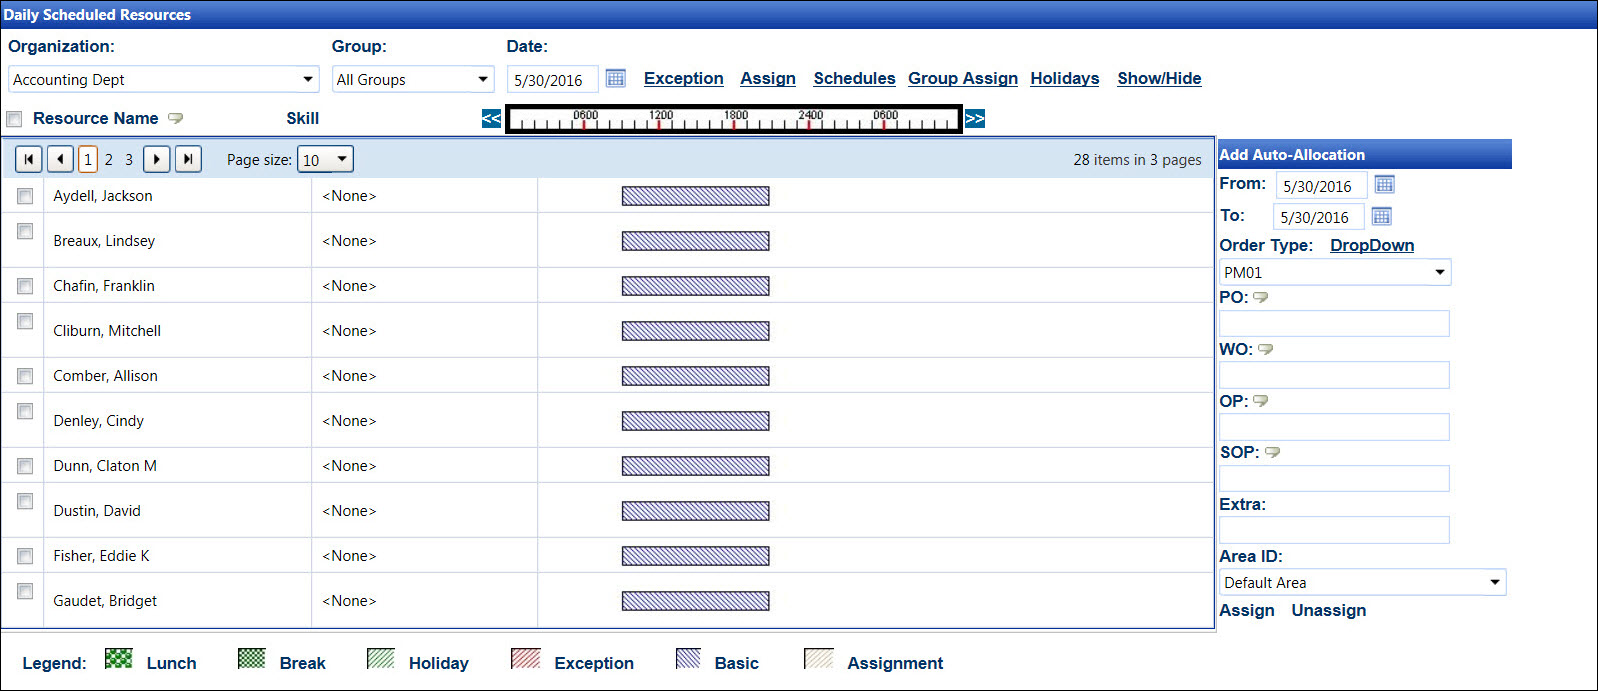
Task: Select the Comber, Allison checkbox
Action: click(25, 376)
